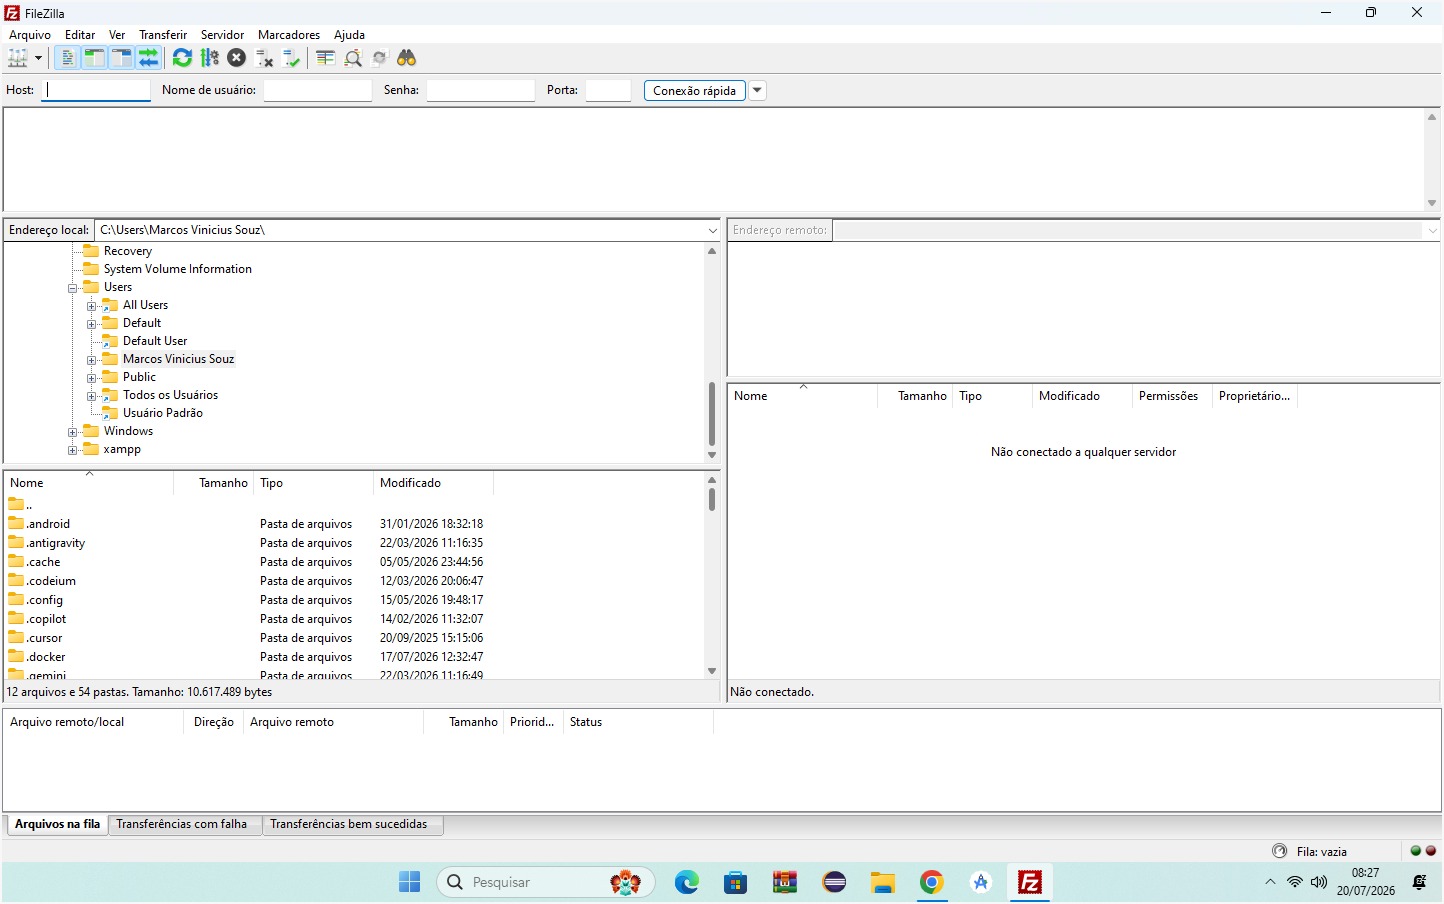This screenshot has height=904, width=1444.
Task: Open Microsoft Edge from the taskbar
Action: click(x=687, y=882)
